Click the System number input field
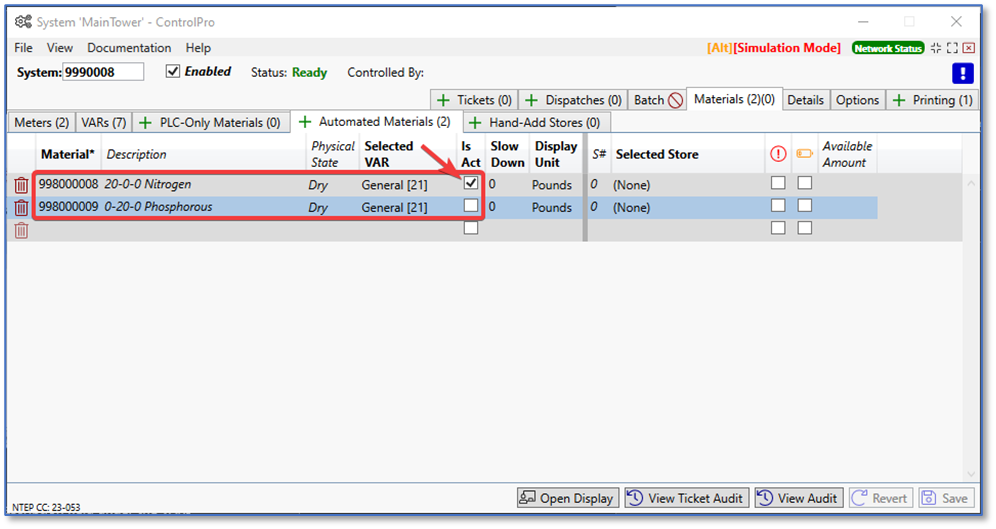This screenshot has width=996, height=529. [x=103, y=72]
